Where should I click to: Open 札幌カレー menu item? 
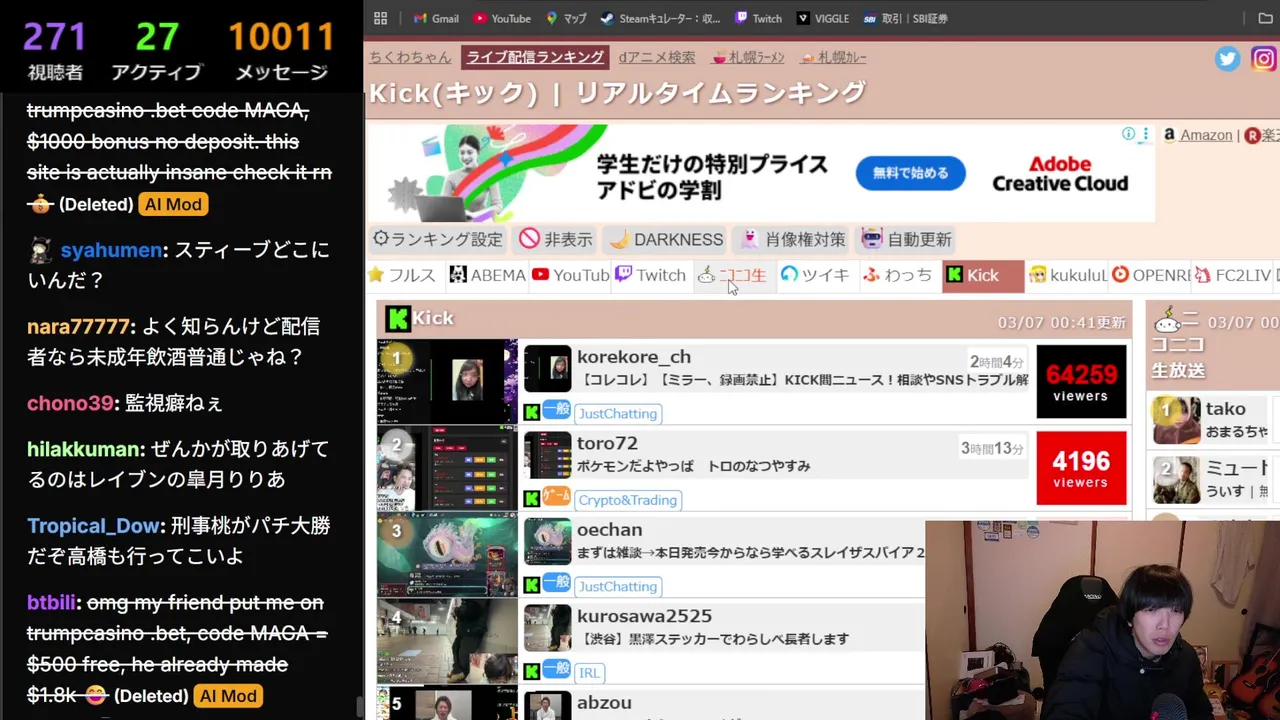coord(834,58)
